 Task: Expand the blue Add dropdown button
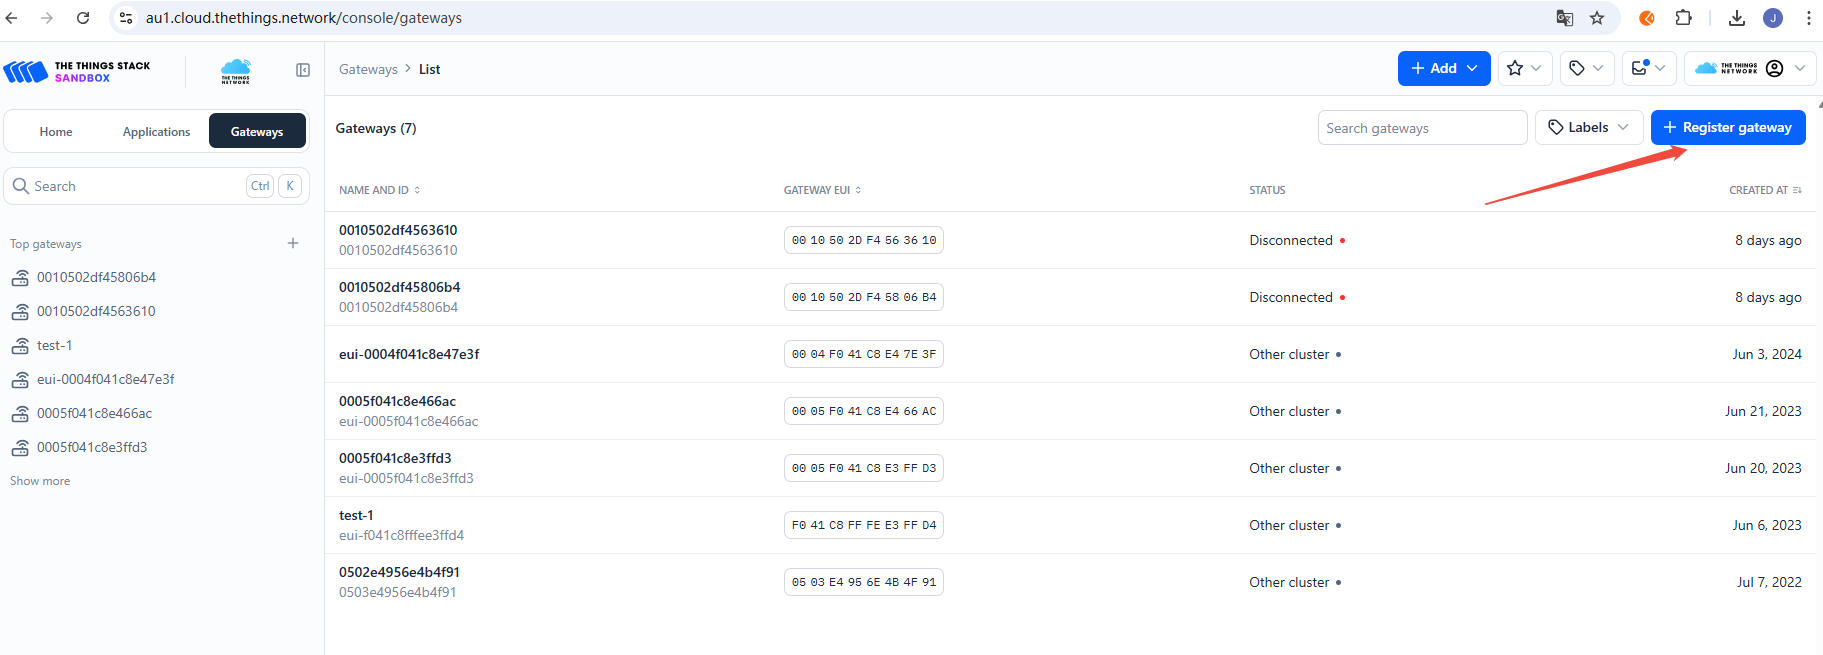(1443, 68)
